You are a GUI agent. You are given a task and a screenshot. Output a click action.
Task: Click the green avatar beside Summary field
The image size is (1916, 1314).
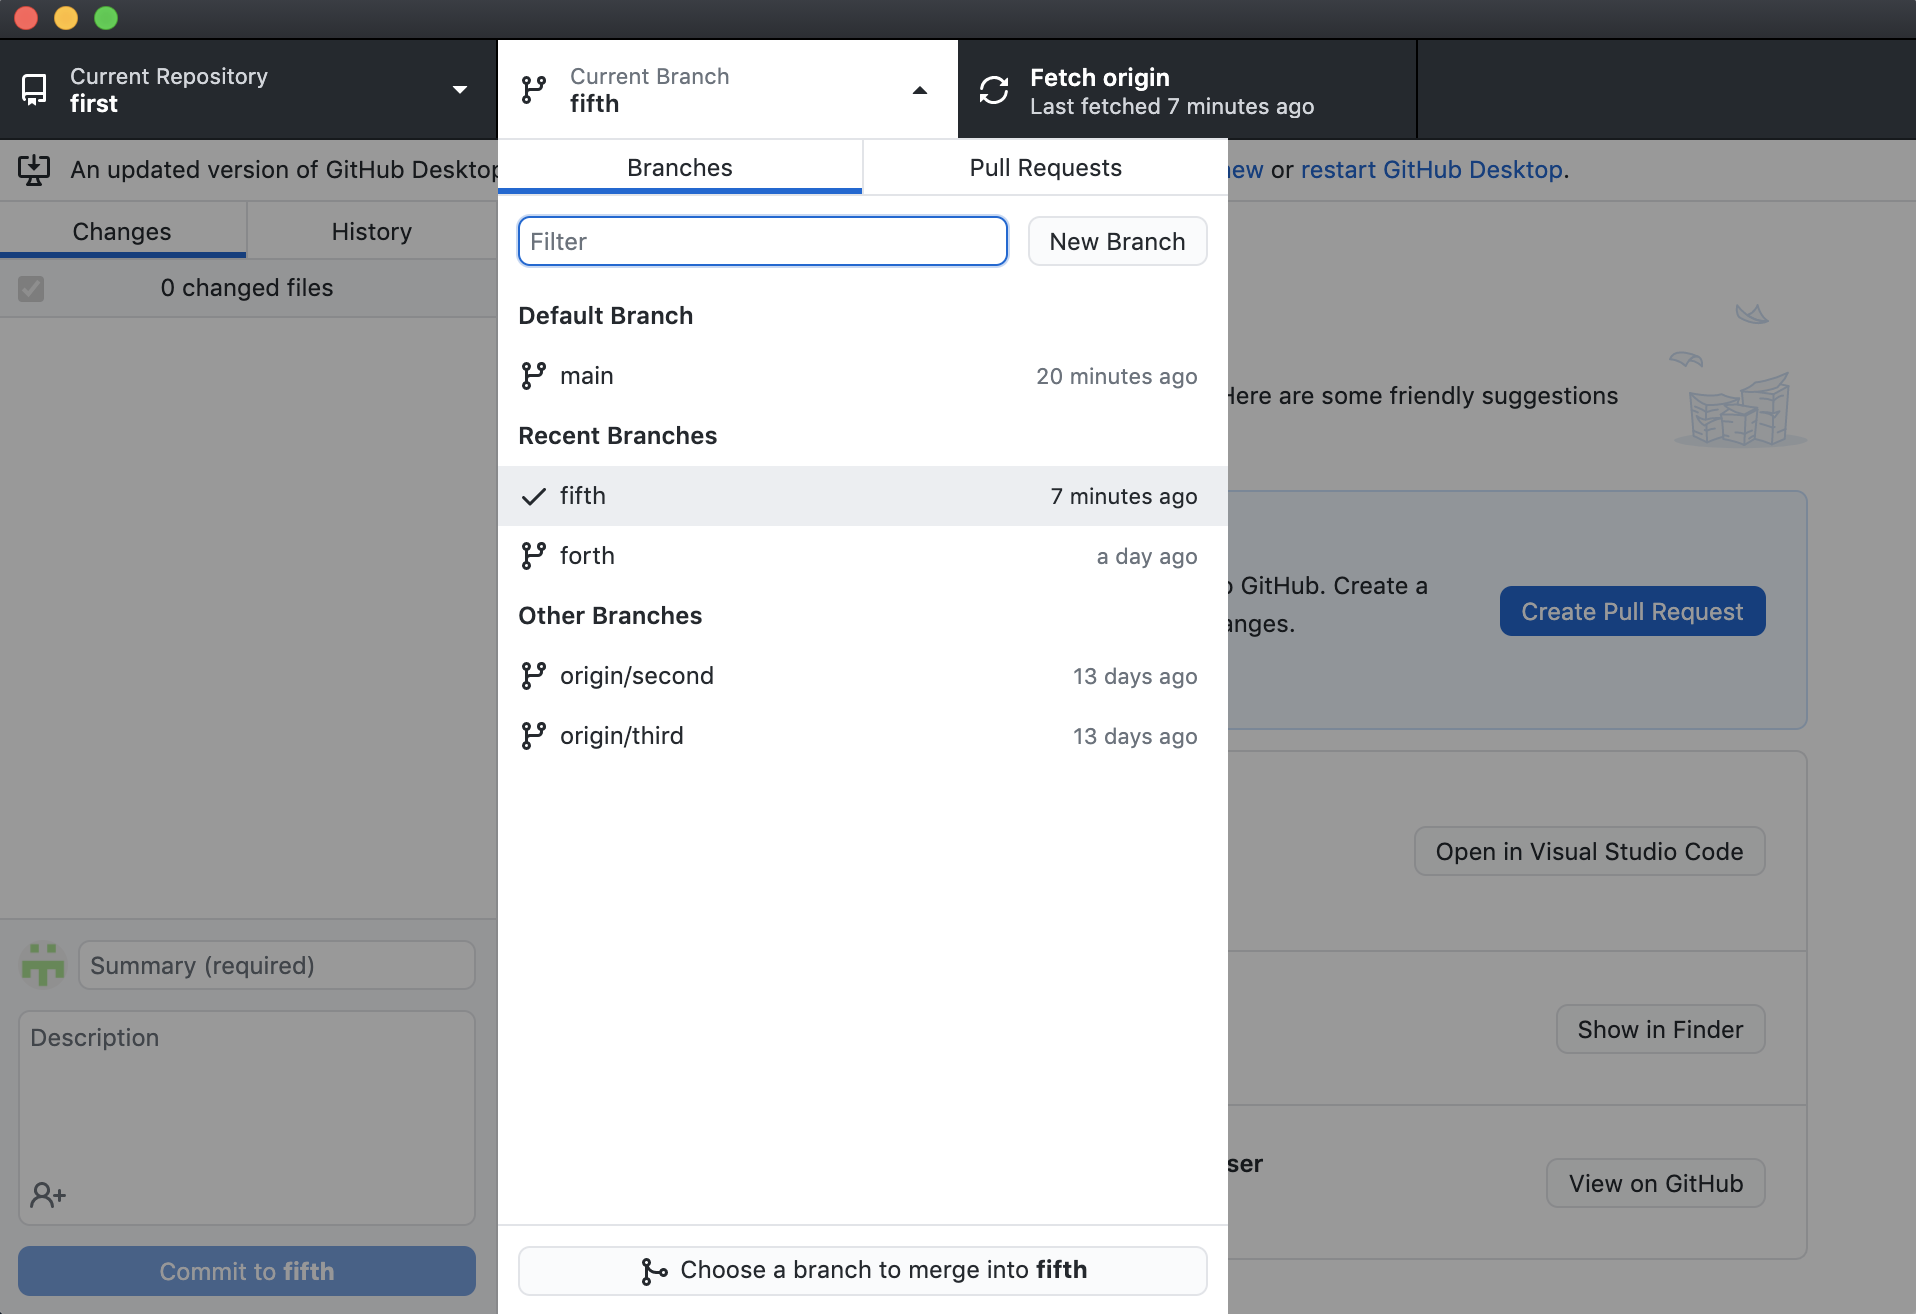(x=43, y=965)
